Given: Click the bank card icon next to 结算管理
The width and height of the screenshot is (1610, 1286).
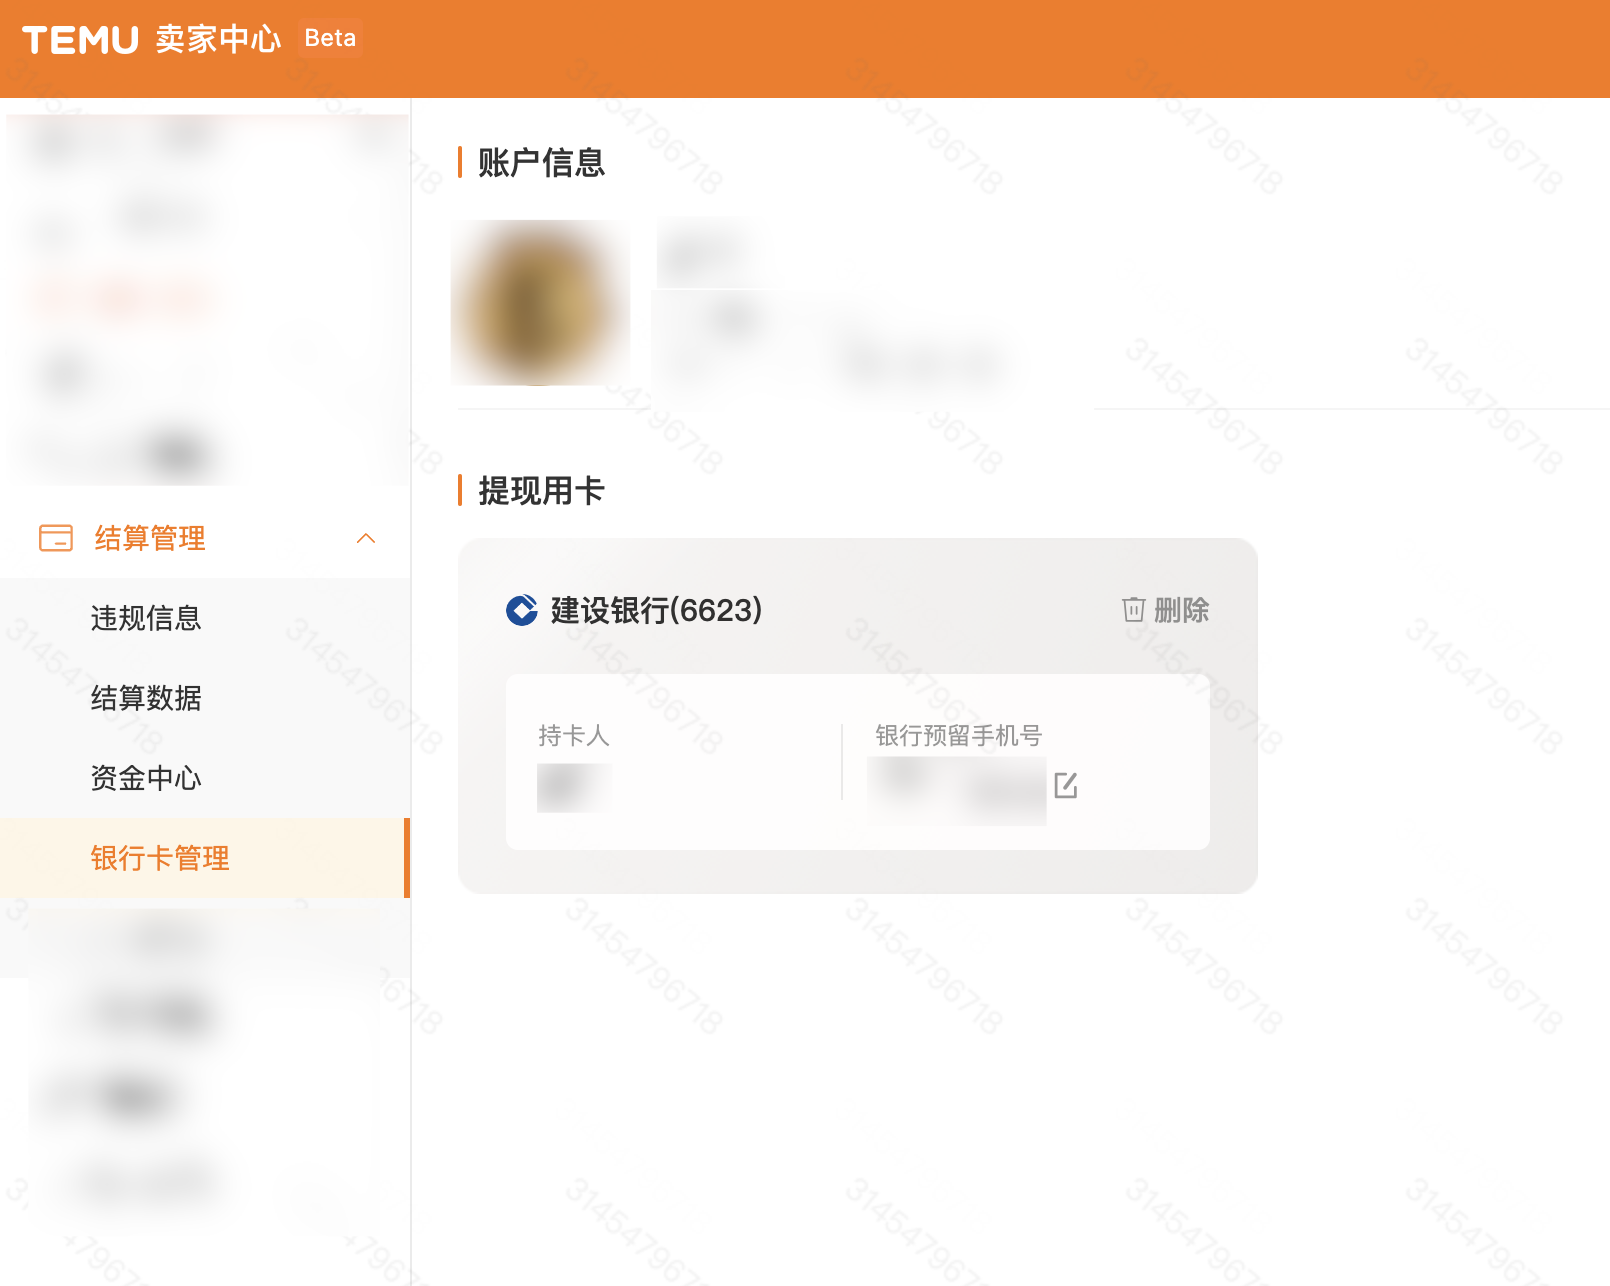Looking at the screenshot, I should pyautogui.click(x=55, y=538).
